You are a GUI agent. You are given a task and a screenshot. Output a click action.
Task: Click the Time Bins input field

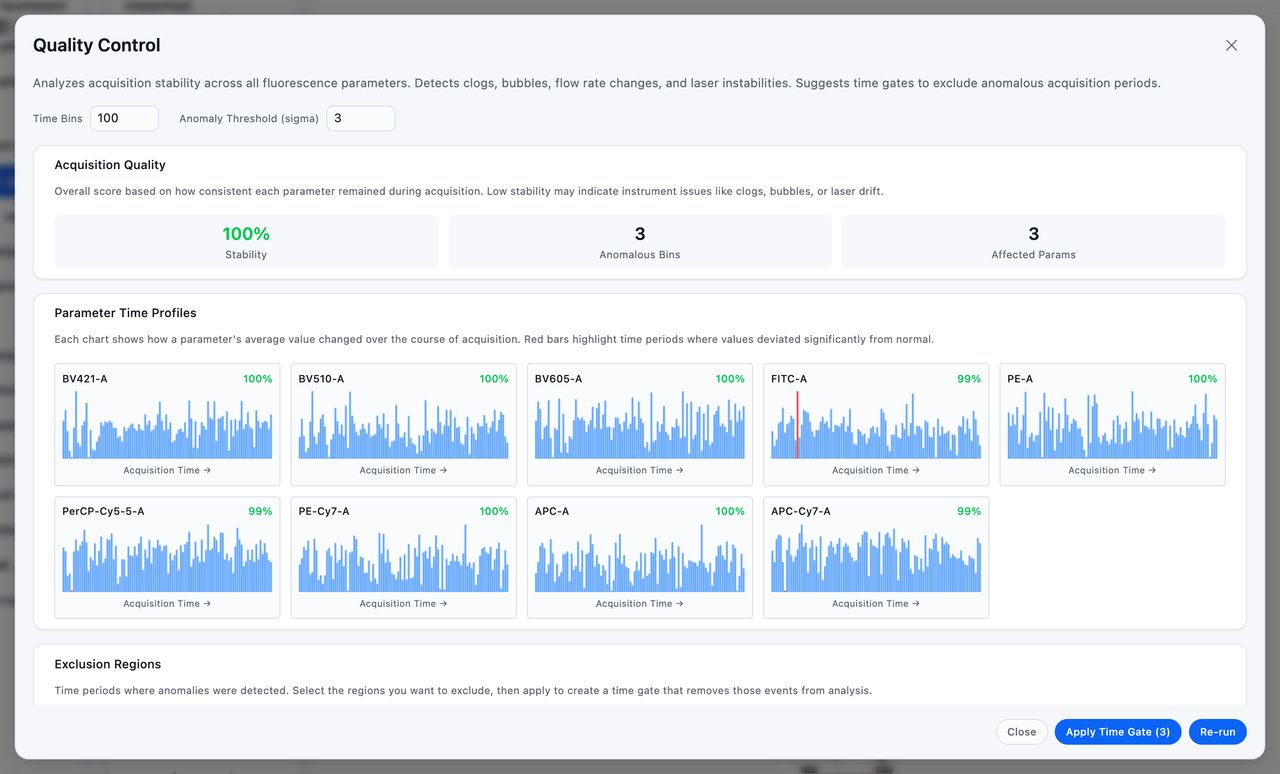pos(125,118)
